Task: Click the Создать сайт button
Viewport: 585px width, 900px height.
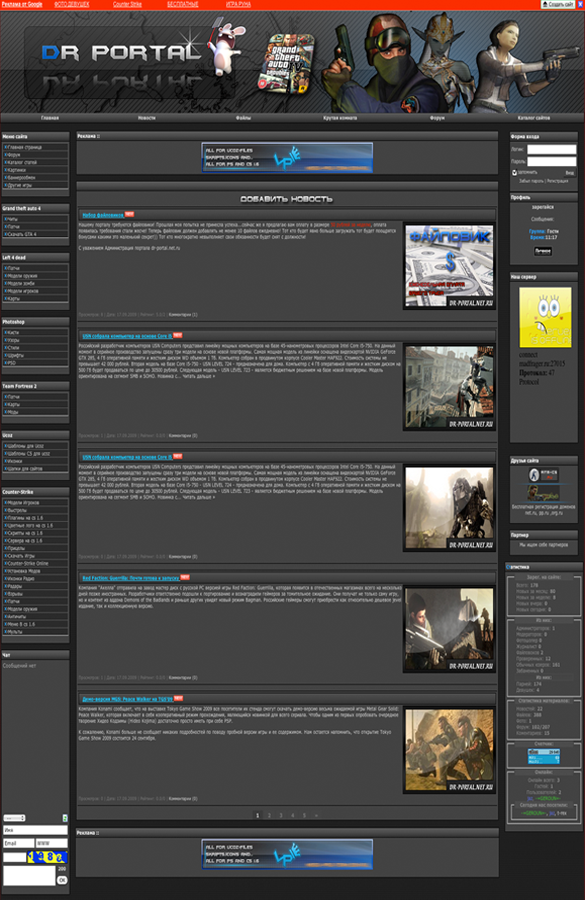Action: pyautogui.click(x=557, y=4)
